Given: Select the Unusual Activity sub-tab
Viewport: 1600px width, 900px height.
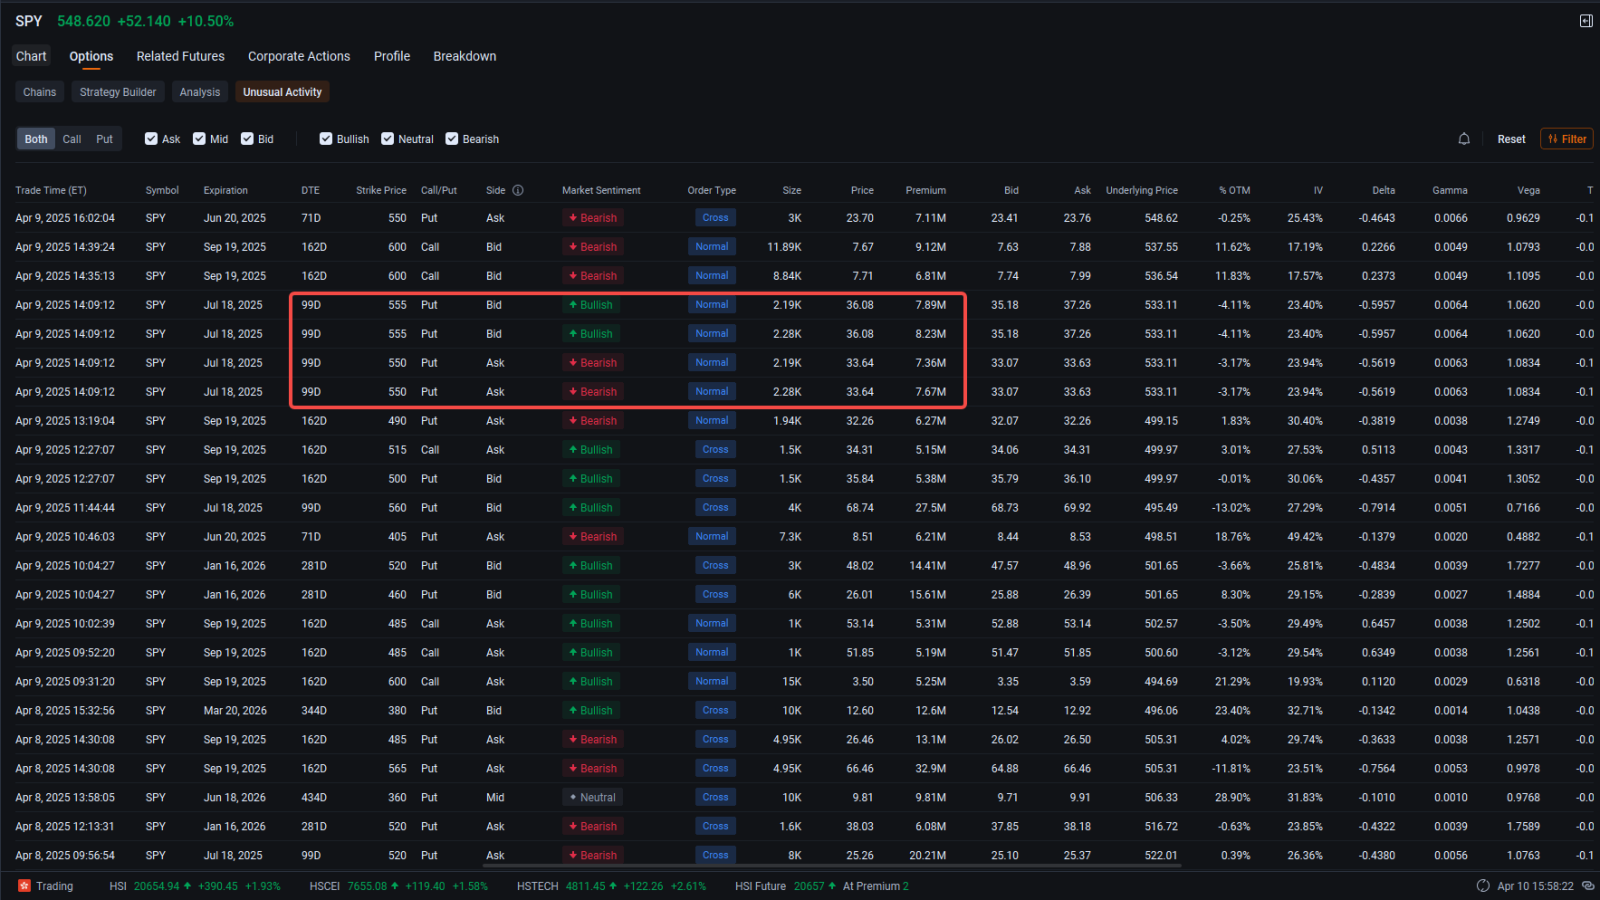Looking at the screenshot, I should (x=282, y=92).
